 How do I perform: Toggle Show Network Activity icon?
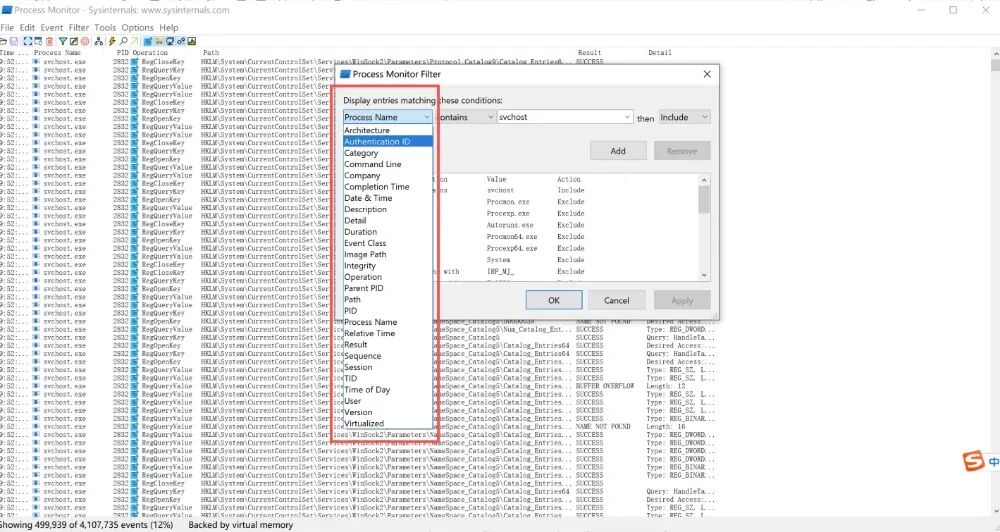coord(170,41)
